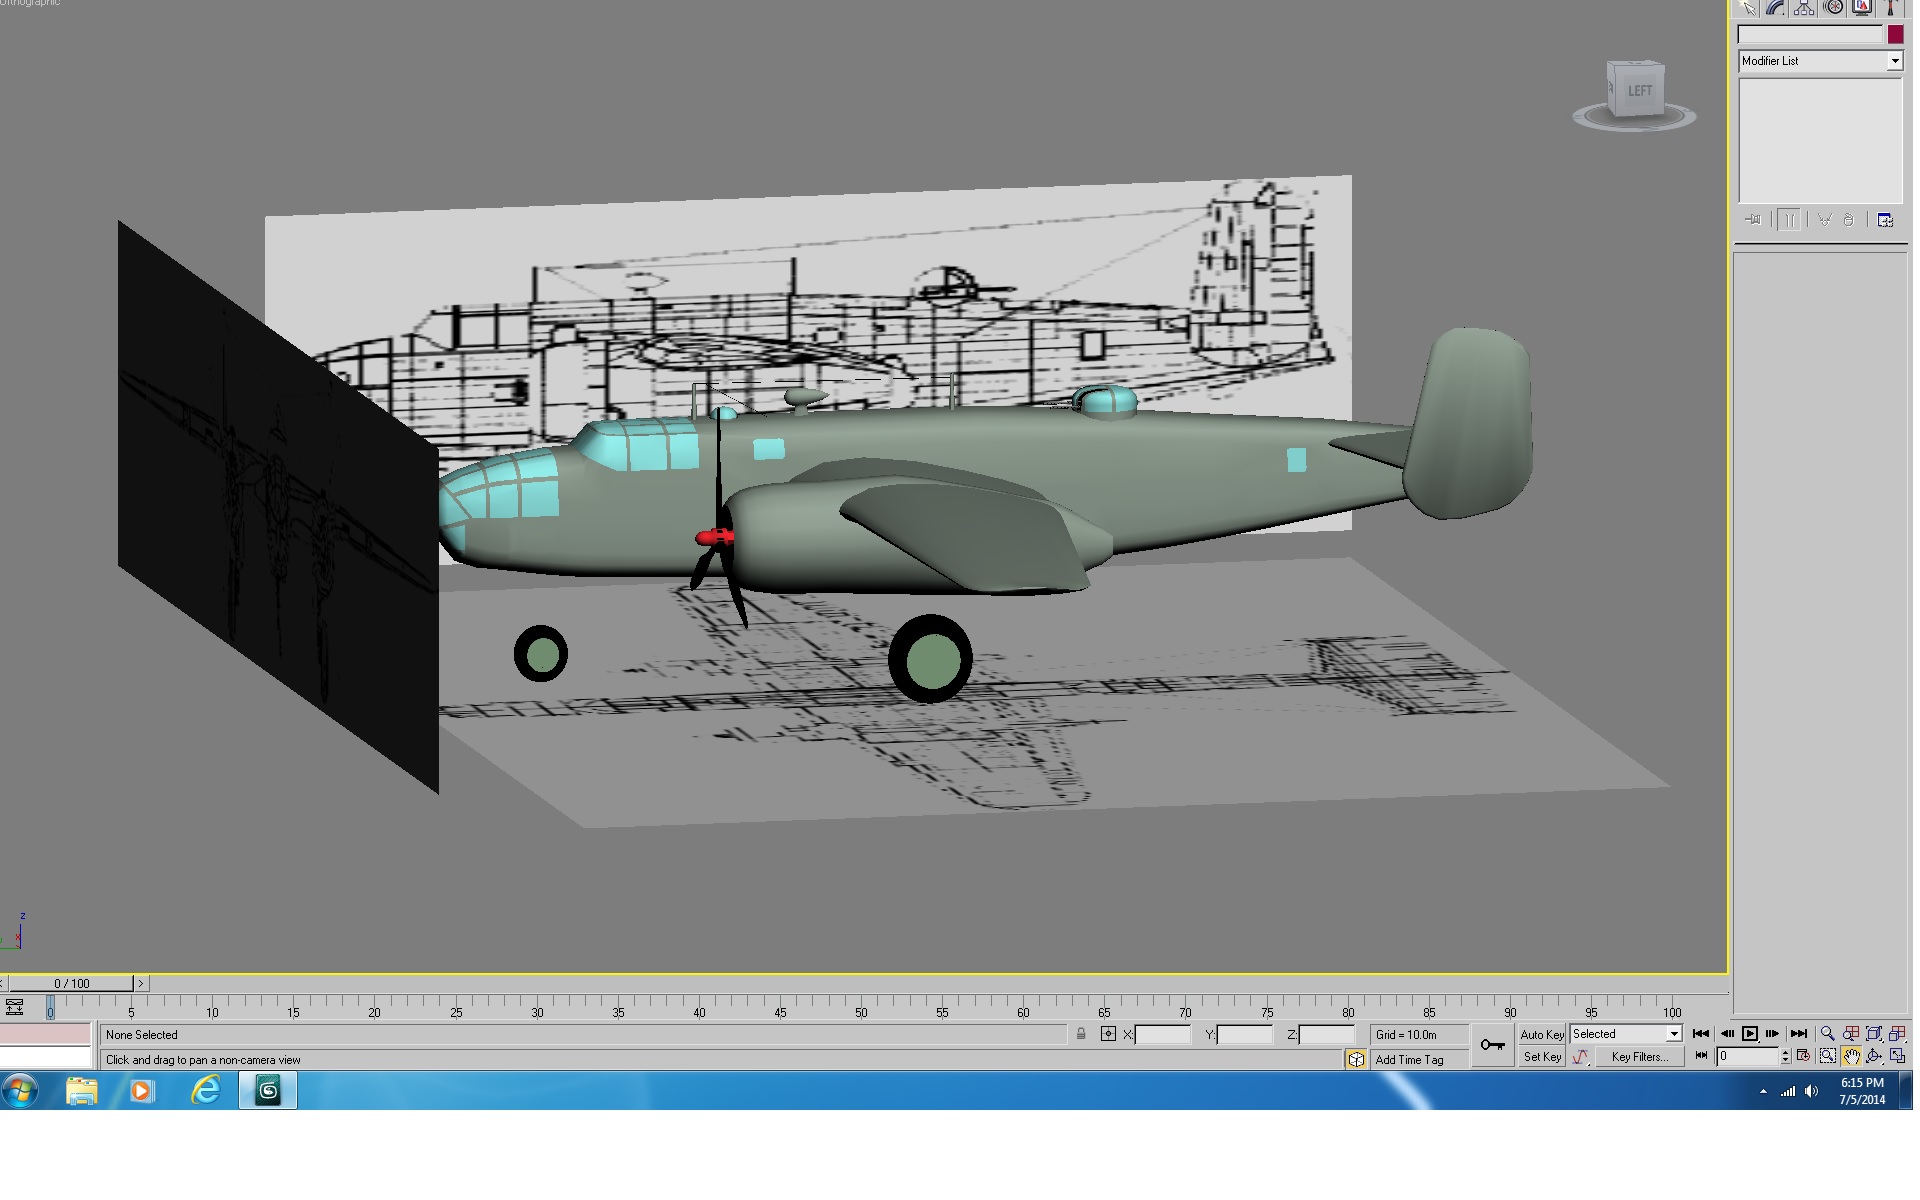The image size is (1920, 1200).
Task: Click the Orbit viewport tool
Action: [x=1874, y=1057]
